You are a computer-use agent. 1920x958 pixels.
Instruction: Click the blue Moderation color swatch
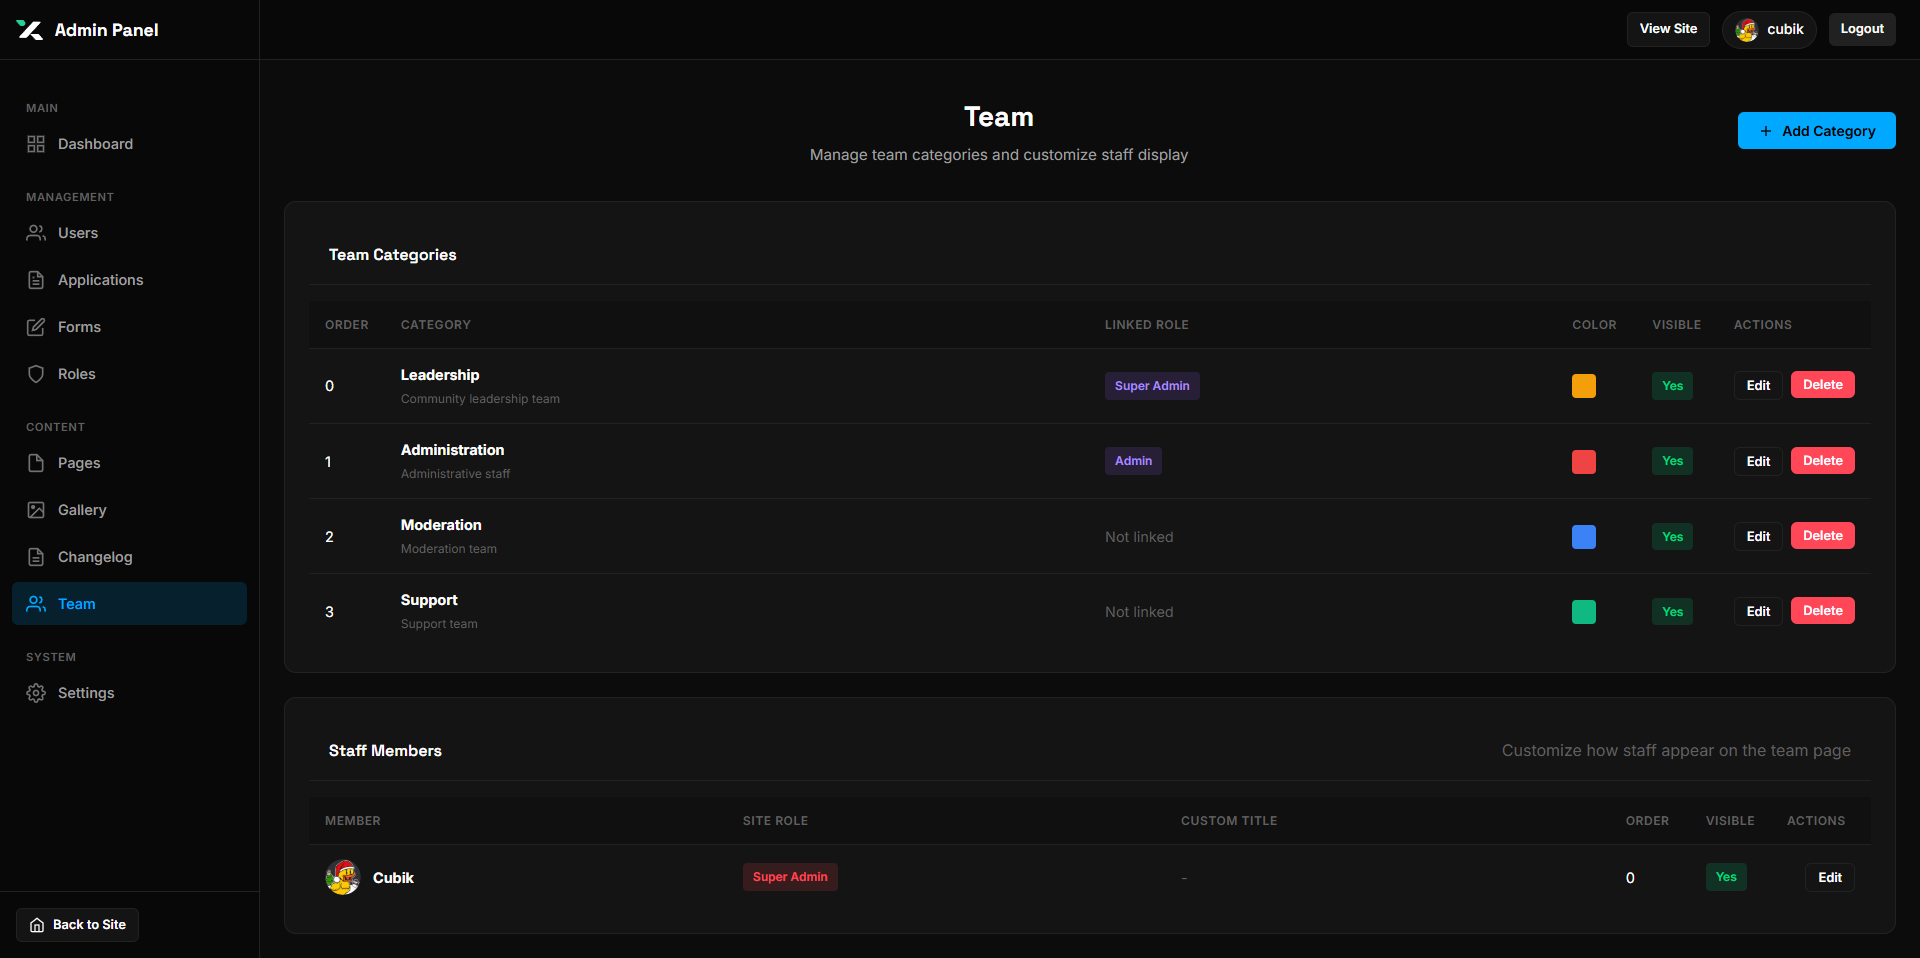[x=1584, y=537]
